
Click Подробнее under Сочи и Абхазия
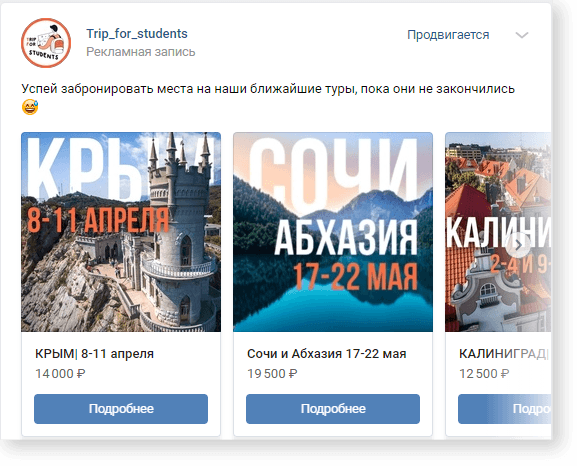pyautogui.click(x=333, y=409)
